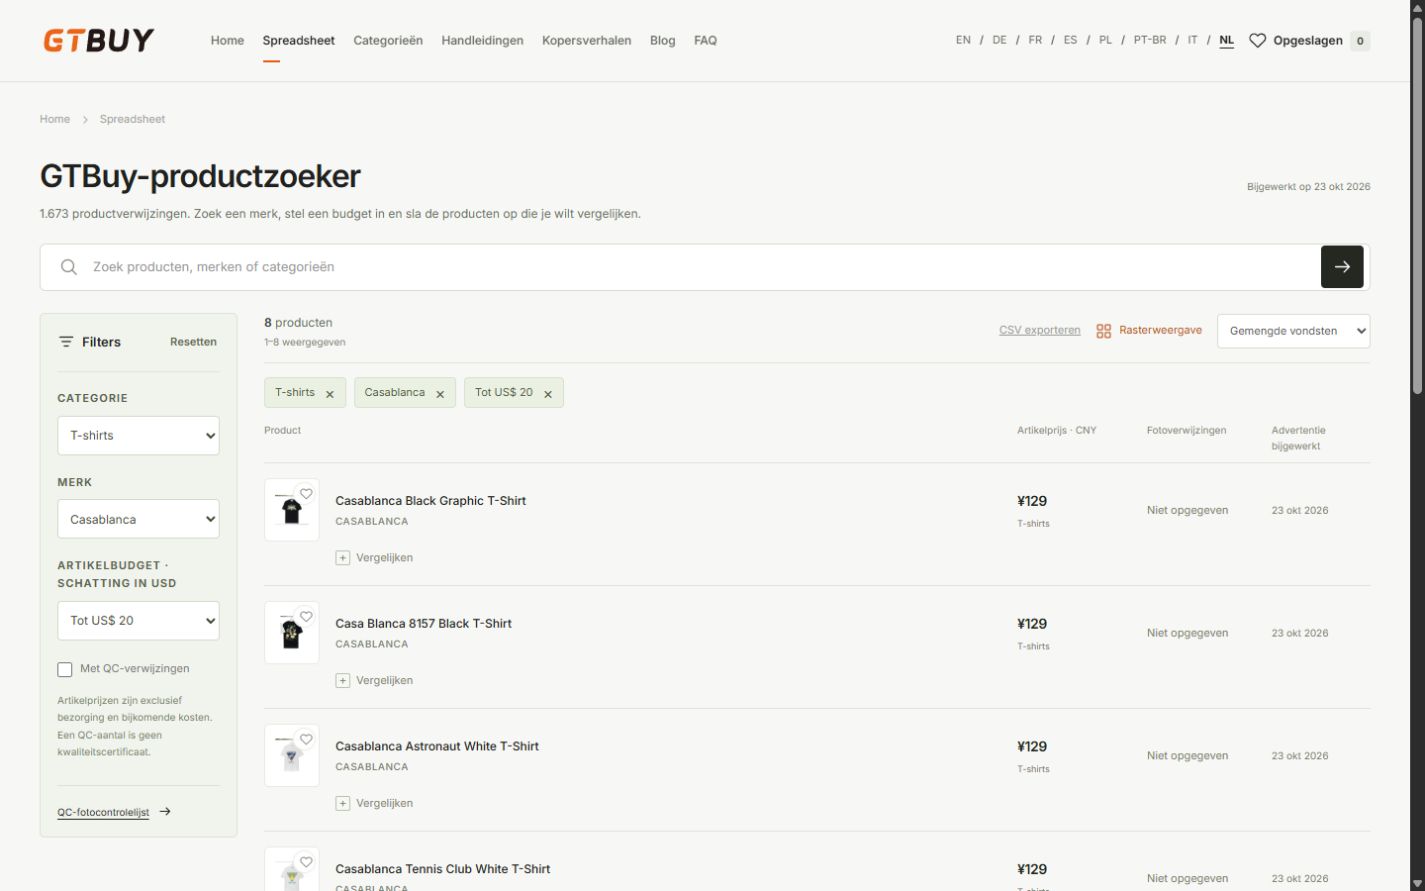Open the Handleidingen menu item

[482, 41]
